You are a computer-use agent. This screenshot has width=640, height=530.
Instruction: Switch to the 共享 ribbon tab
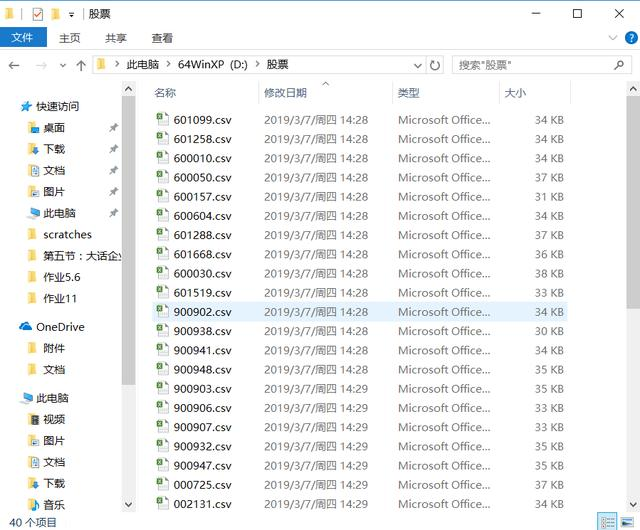click(116, 38)
